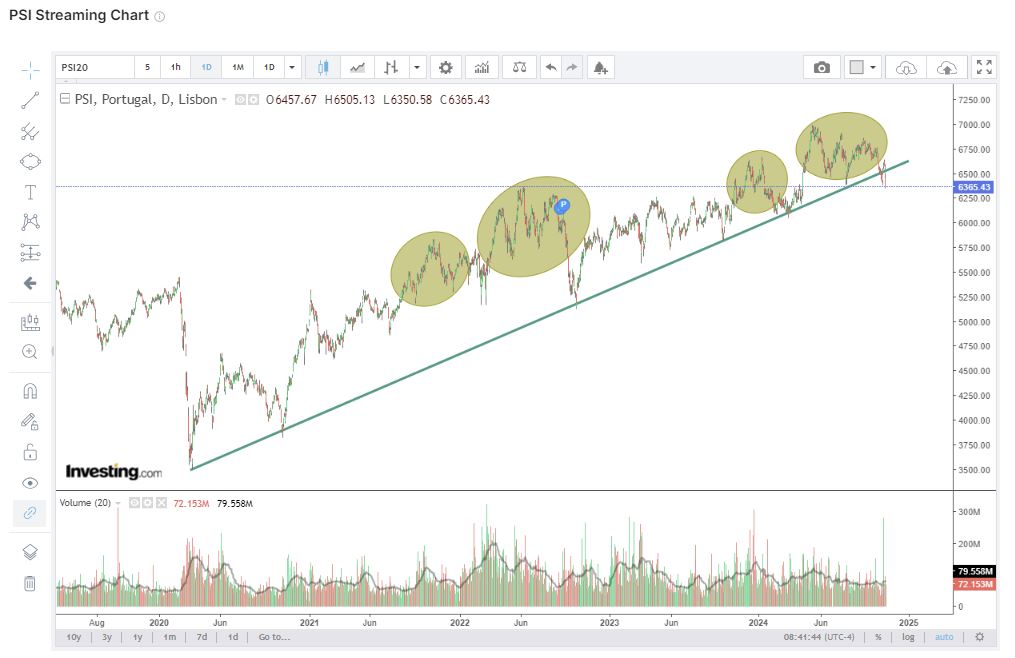1015x658 pixels.
Task: Toggle stay in drawing mode pencil-lock
Action: coord(30,422)
